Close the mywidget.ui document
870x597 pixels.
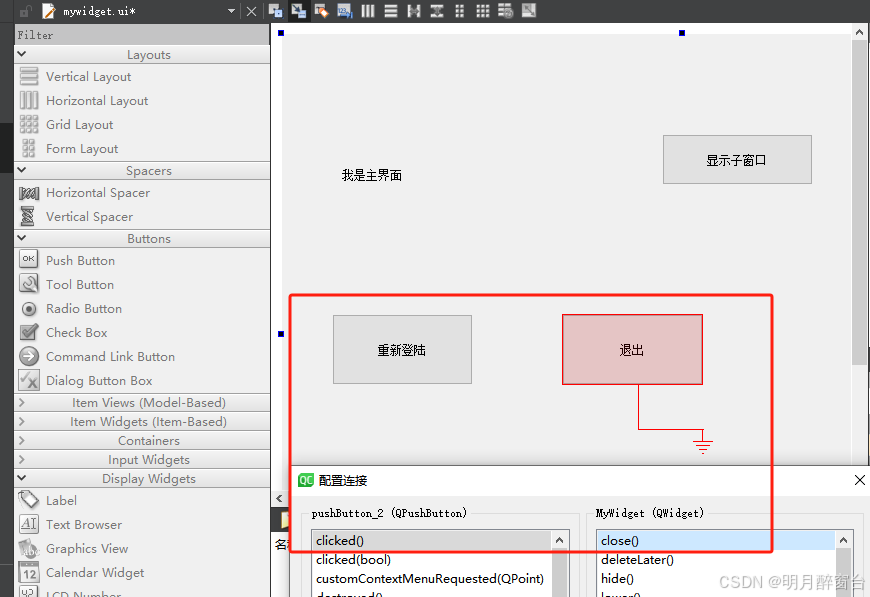click(x=251, y=11)
